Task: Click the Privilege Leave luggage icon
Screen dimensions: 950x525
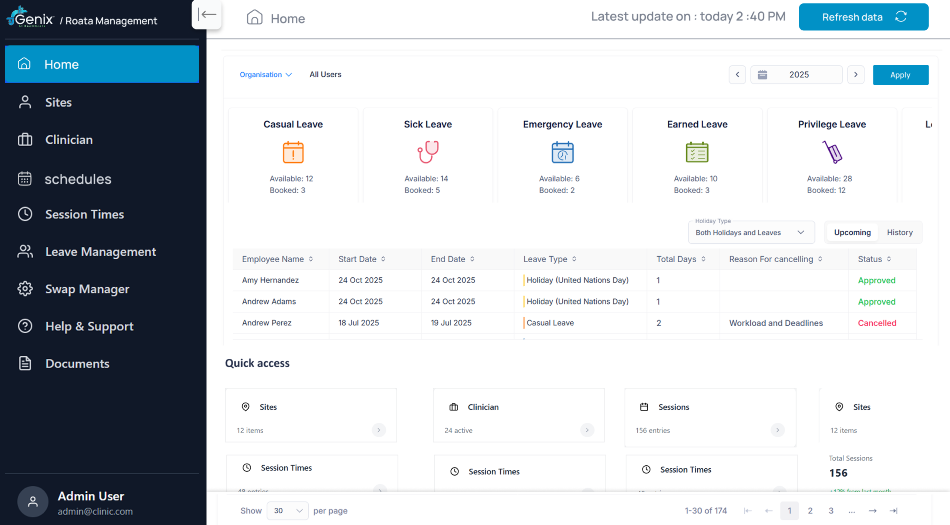Action: click(832, 152)
